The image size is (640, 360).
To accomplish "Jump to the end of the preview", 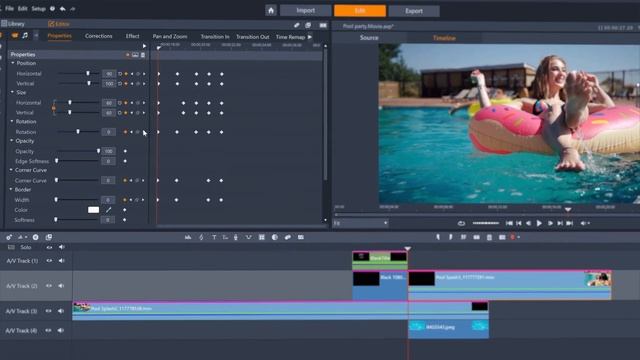I will coord(570,223).
